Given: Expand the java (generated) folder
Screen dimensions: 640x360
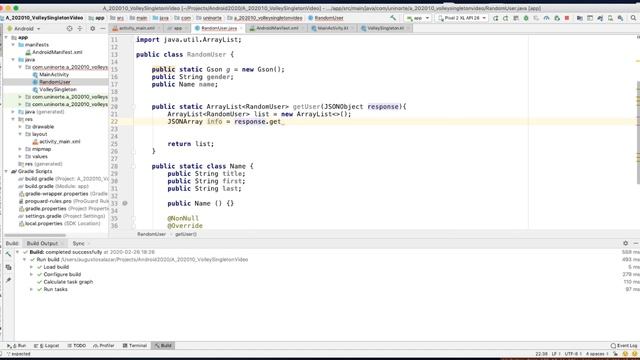Looking at the screenshot, I should click(13, 111).
